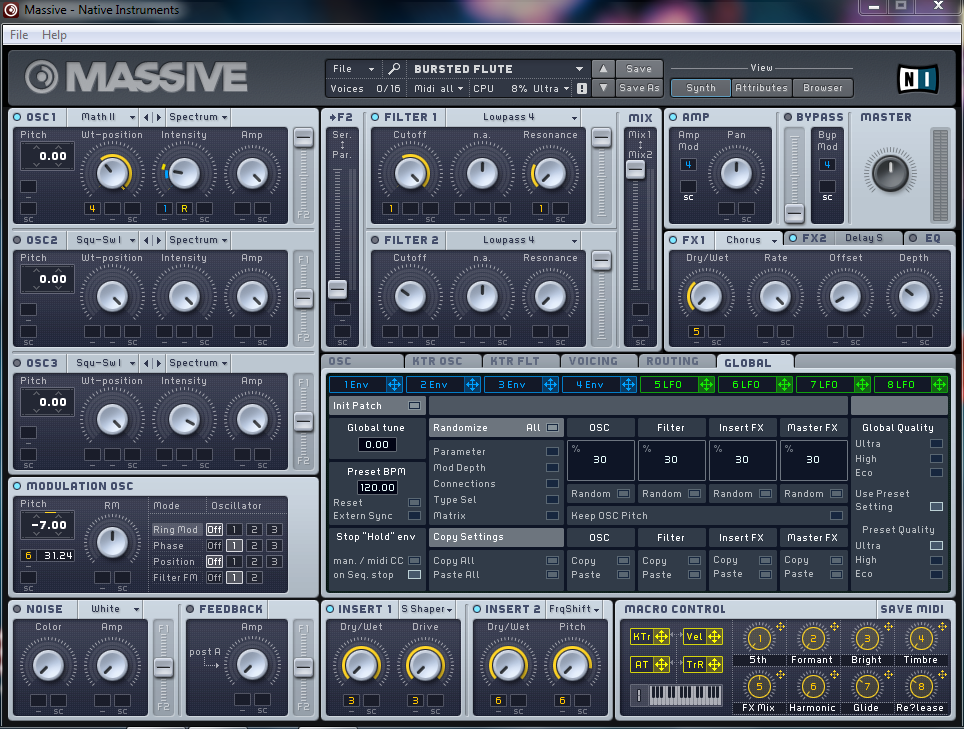Switch to the KTR FLT tab
The height and width of the screenshot is (729, 964).
point(521,361)
